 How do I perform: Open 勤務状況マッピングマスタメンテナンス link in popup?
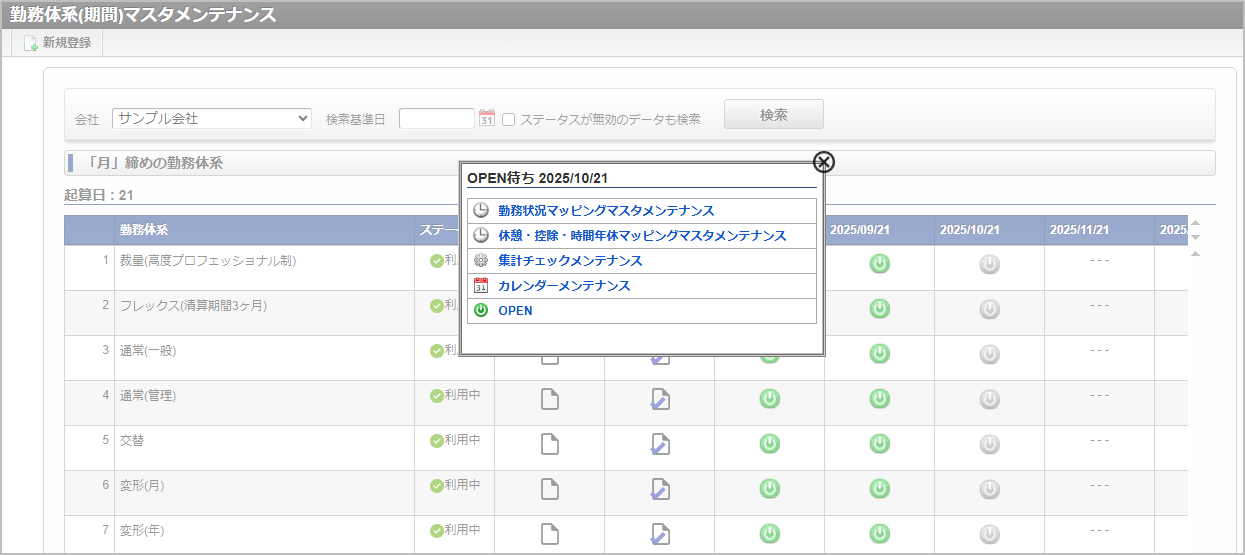(x=606, y=210)
